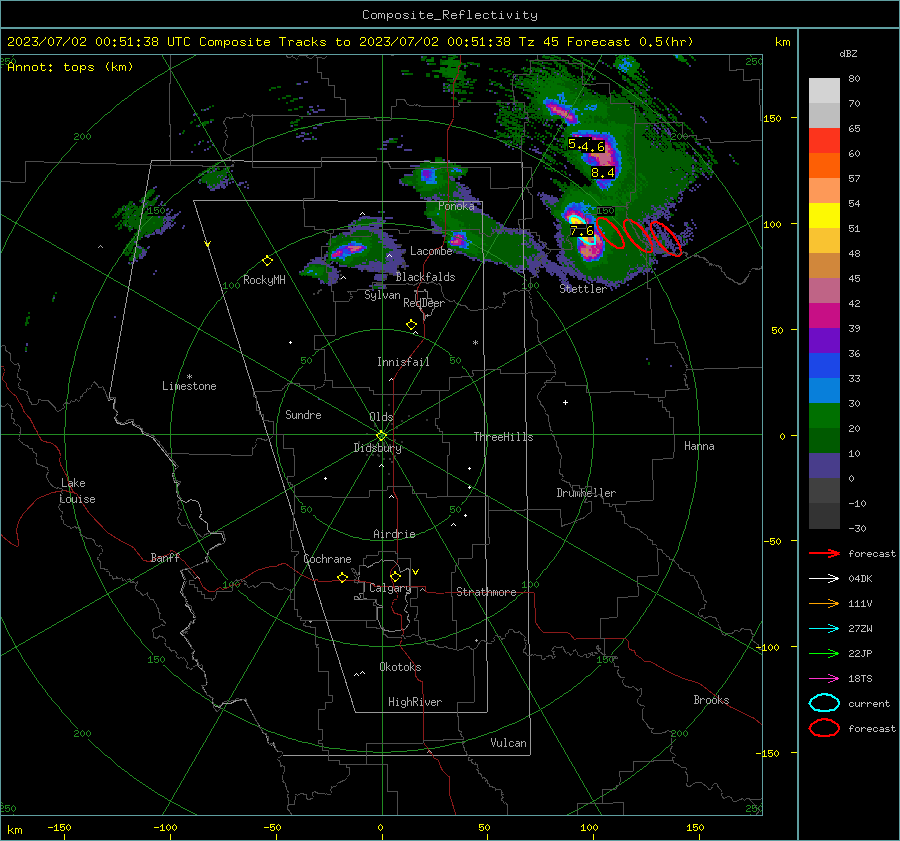Pick the bright yellow swatch above 51 dBZ
This screenshot has width=900, height=841.
coord(824,215)
